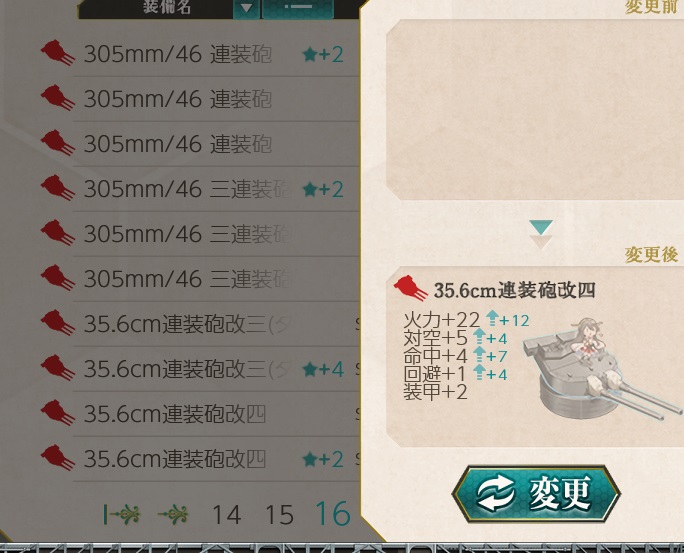Click the turret fairy equipment illustration
The height and width of the screenshot is (553, 684).
[602, 369]
